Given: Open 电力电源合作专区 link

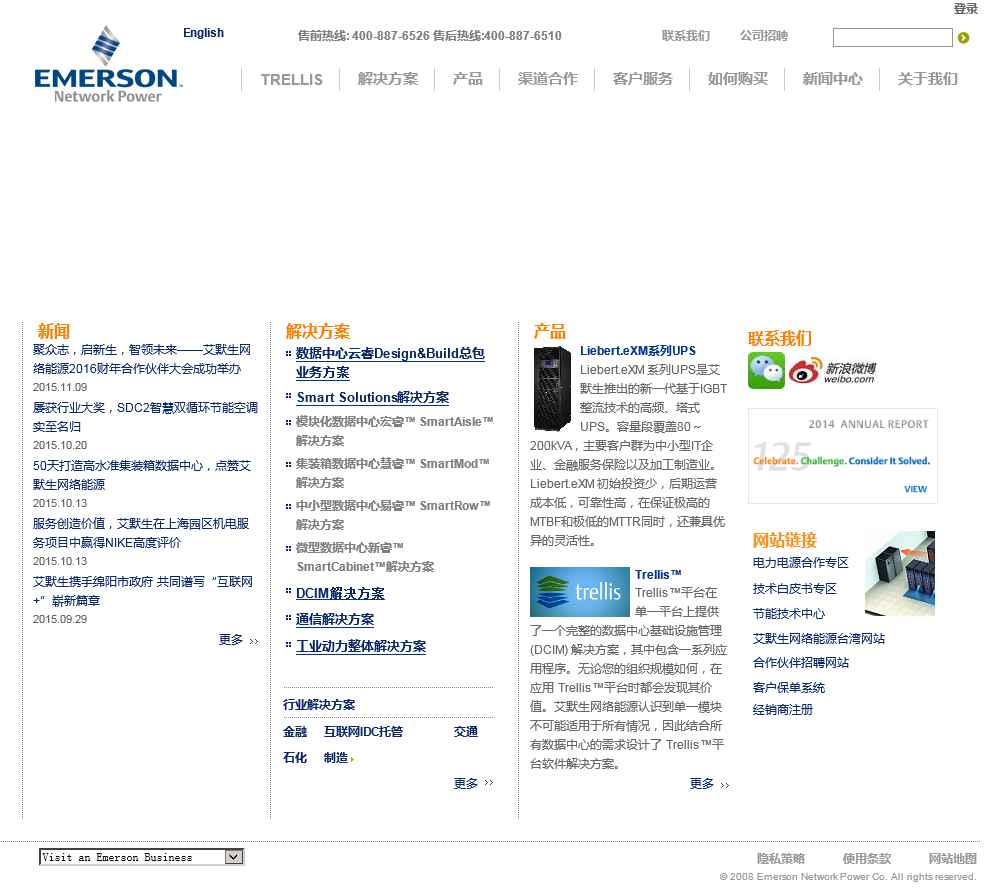Looking at the screenshot, I should click(x=800, y=563).
